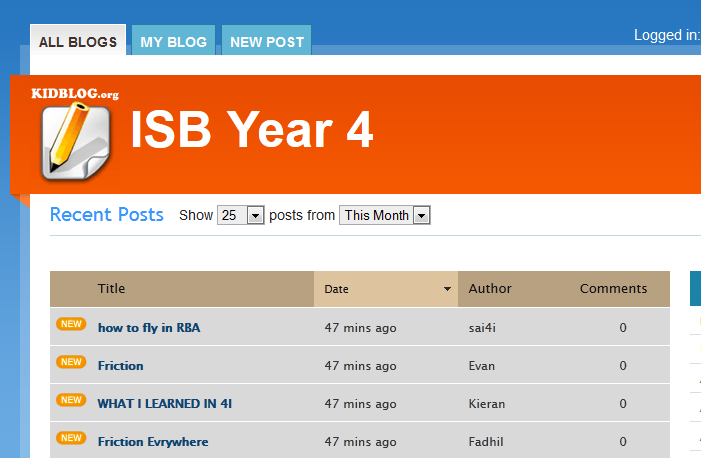
Task: Click the Date column sort arrow
Action: point(447,289)
